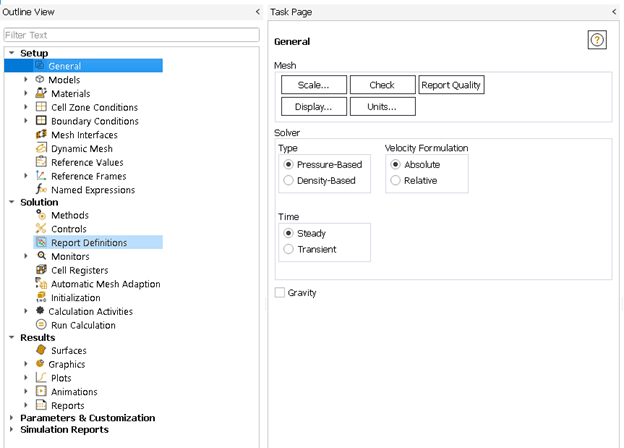
Task: Click the Filter Text input field
Action: pos(131,35)
